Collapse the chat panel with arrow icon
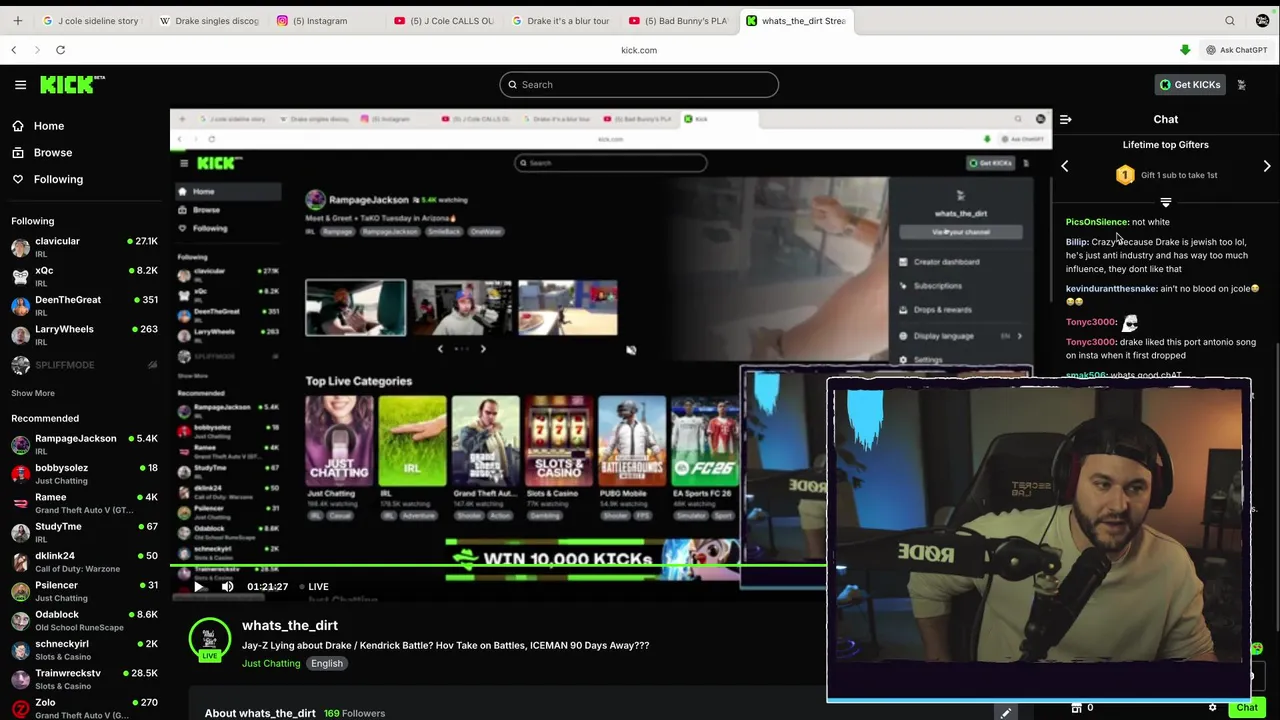The width and height of the screenshot is (1280, 720). point(1065,119)
